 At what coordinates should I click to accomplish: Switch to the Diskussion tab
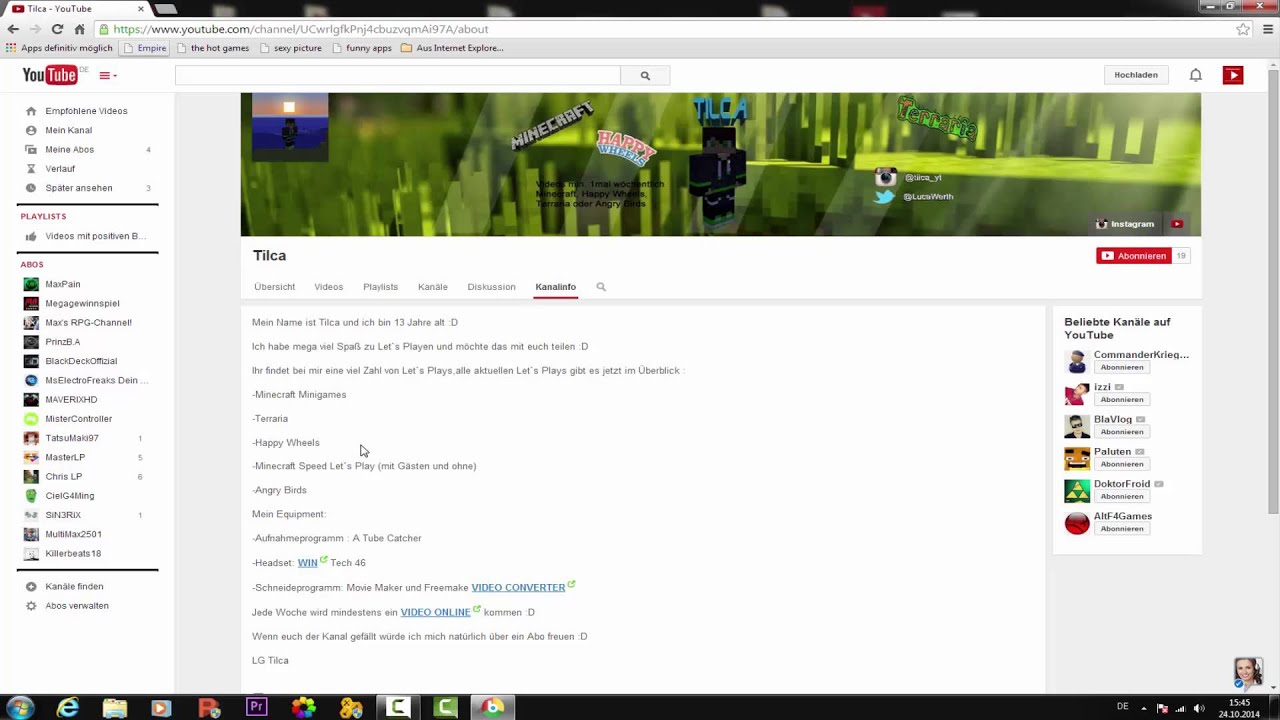[491, 287]
